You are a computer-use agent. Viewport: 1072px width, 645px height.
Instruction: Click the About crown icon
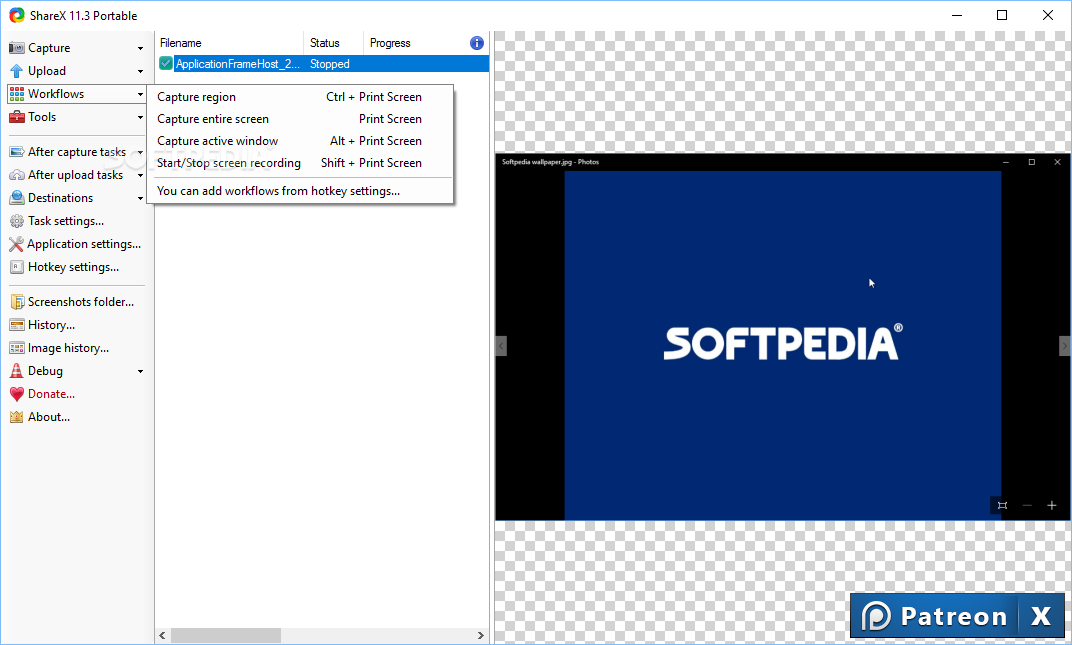click(16, 417)
